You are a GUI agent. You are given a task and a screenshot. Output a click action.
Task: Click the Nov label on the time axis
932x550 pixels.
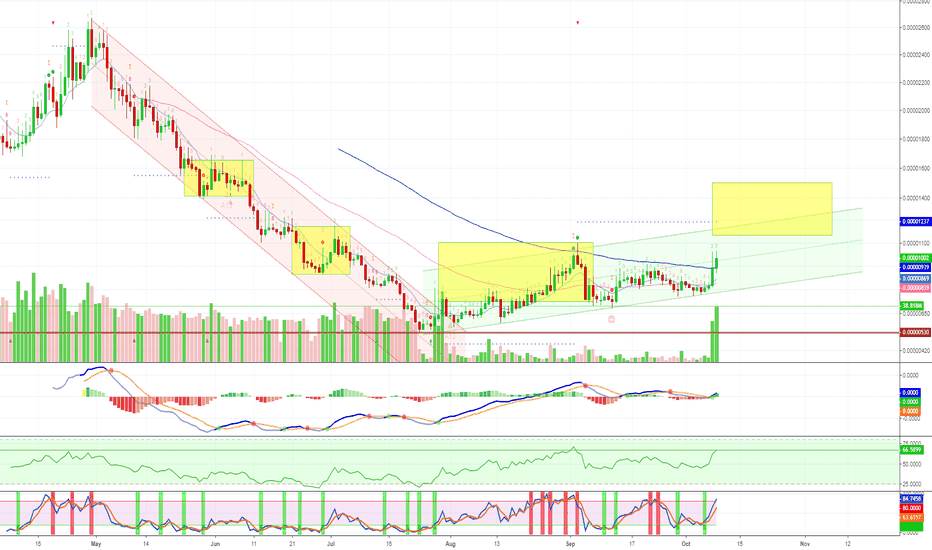coord(805,543)
